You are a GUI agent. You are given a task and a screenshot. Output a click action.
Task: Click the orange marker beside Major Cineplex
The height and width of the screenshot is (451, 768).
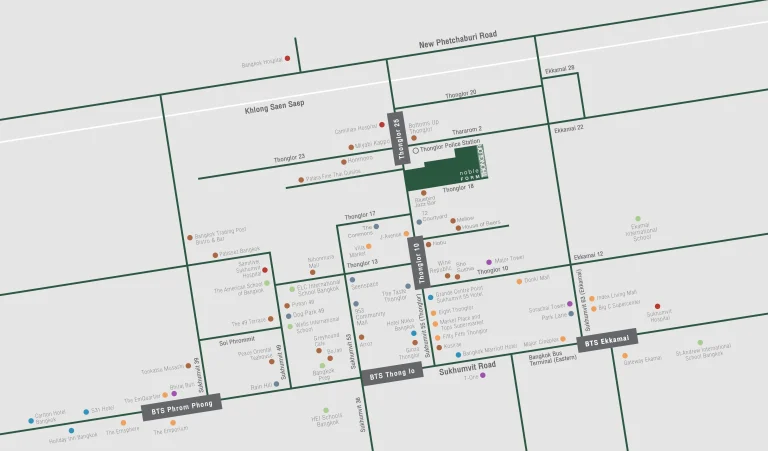563,339
